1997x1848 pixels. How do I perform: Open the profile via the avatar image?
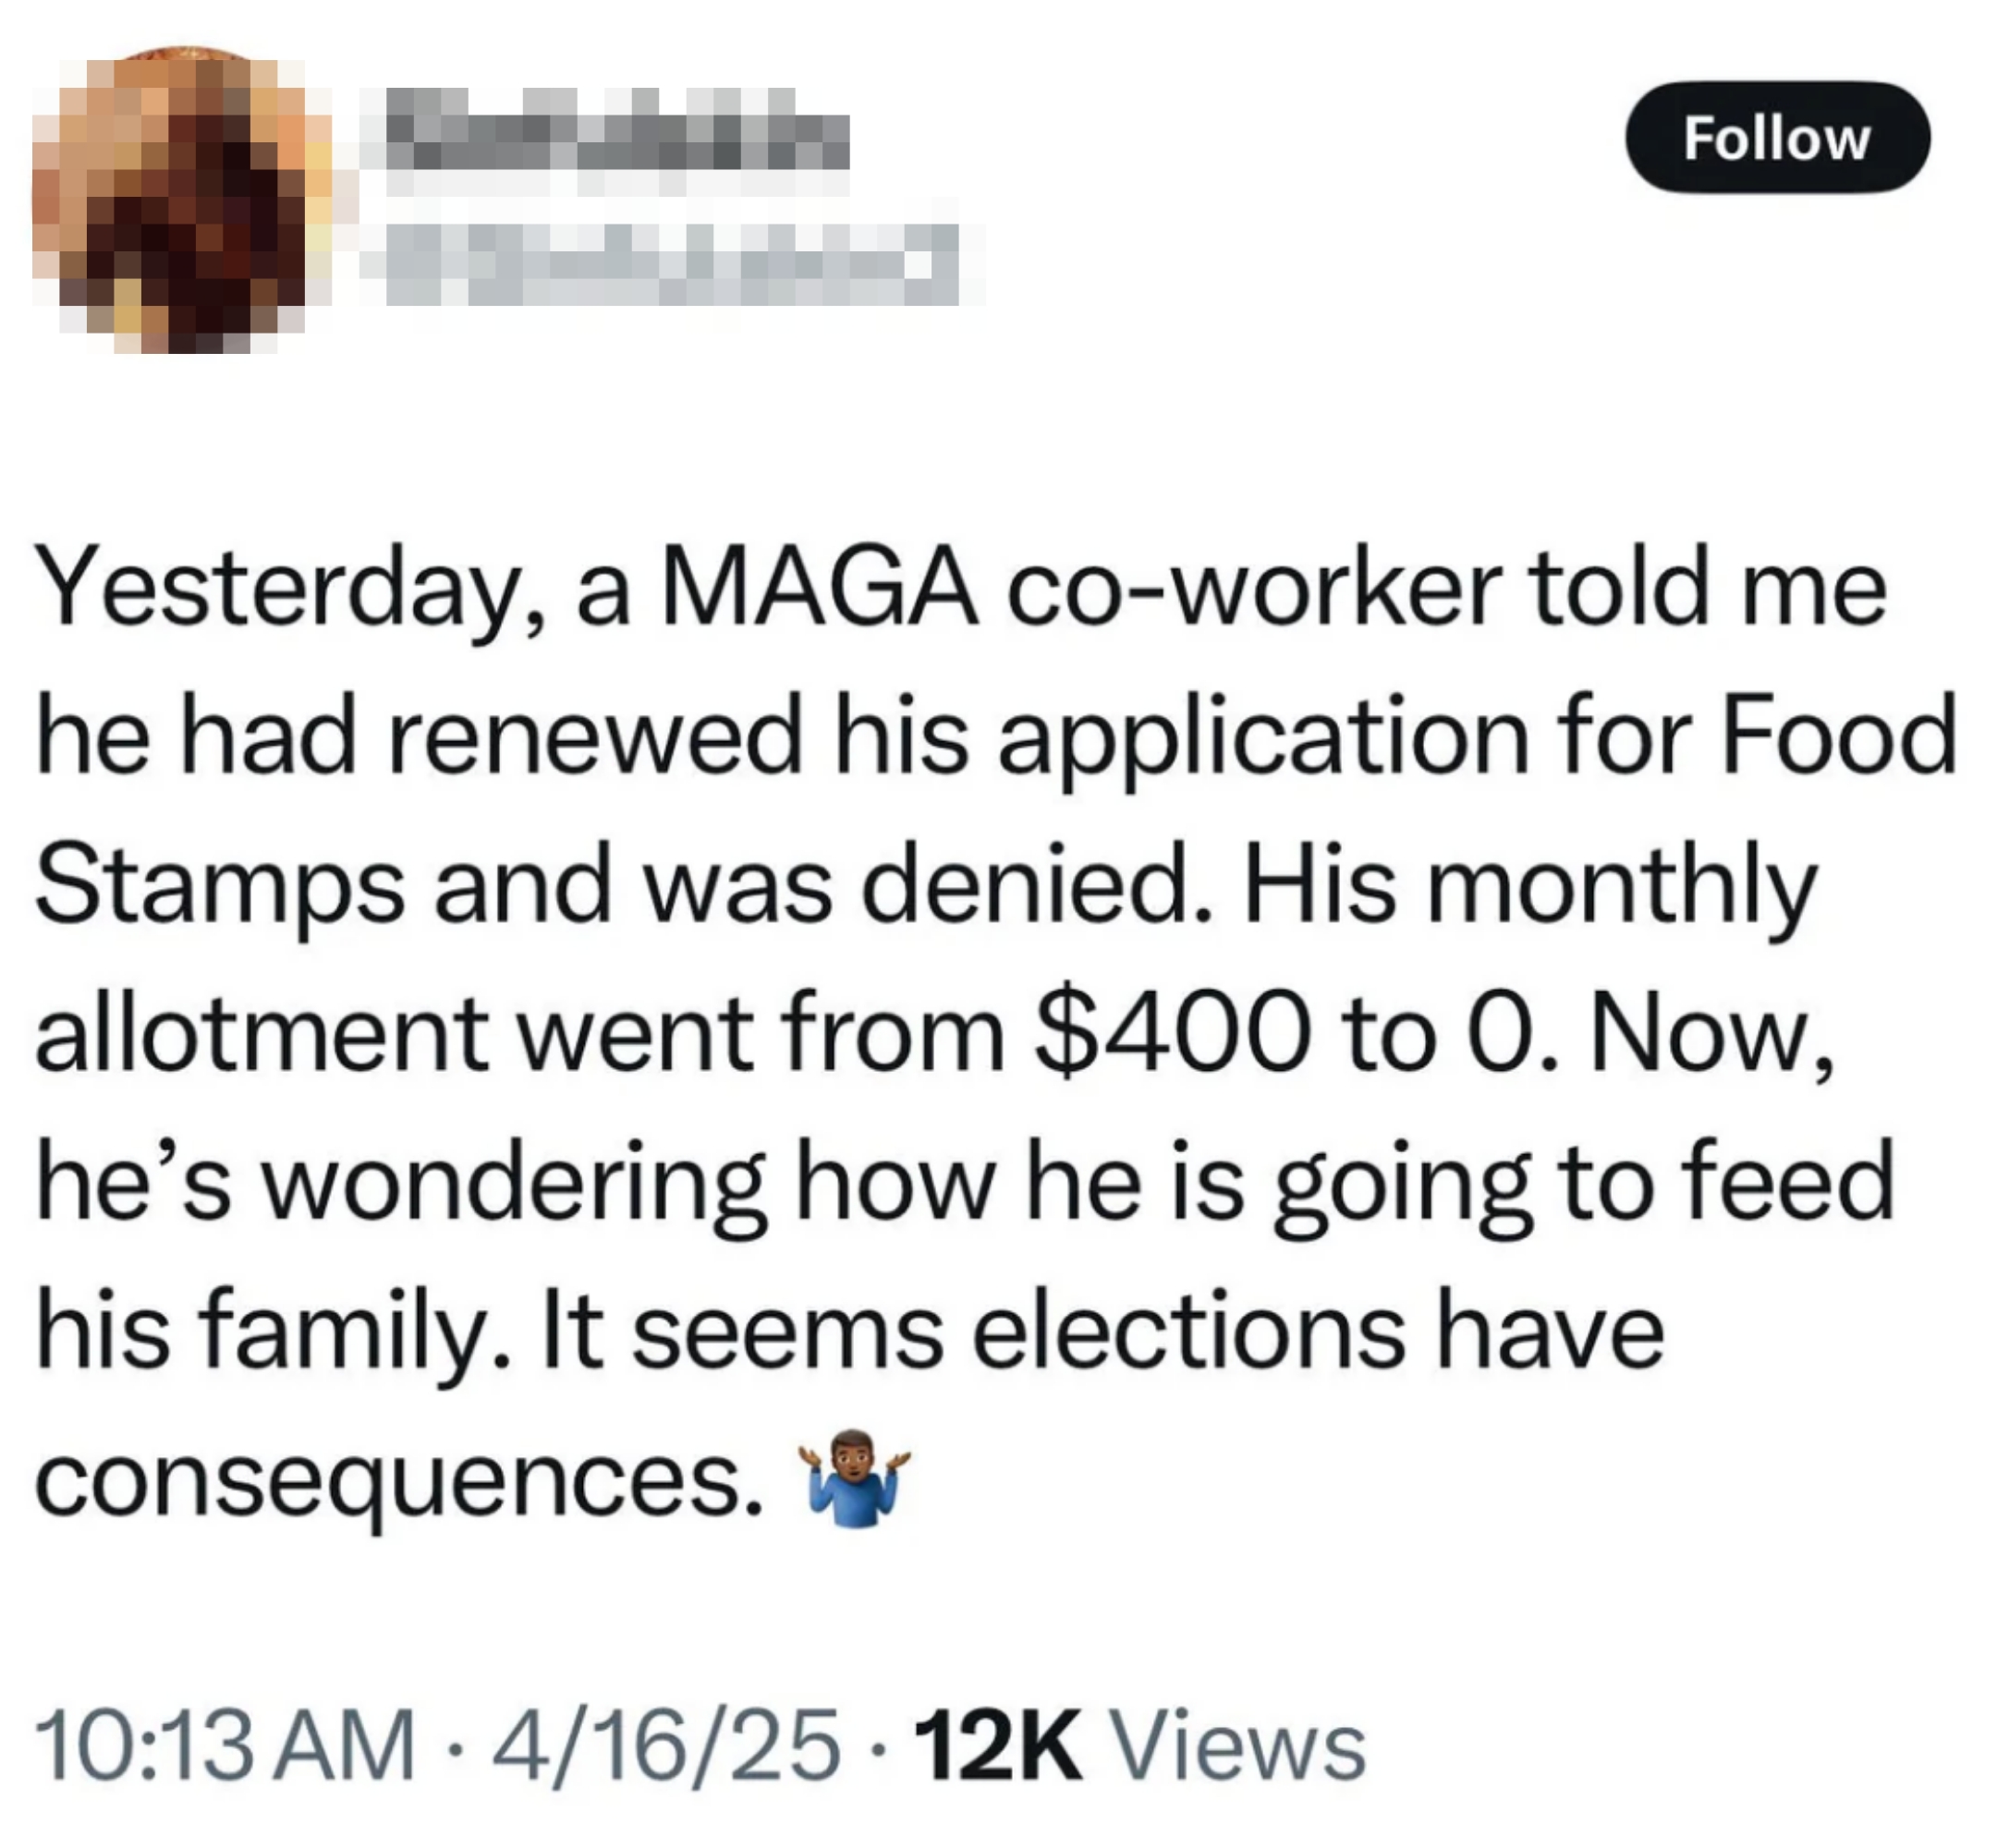coord(180,195)
